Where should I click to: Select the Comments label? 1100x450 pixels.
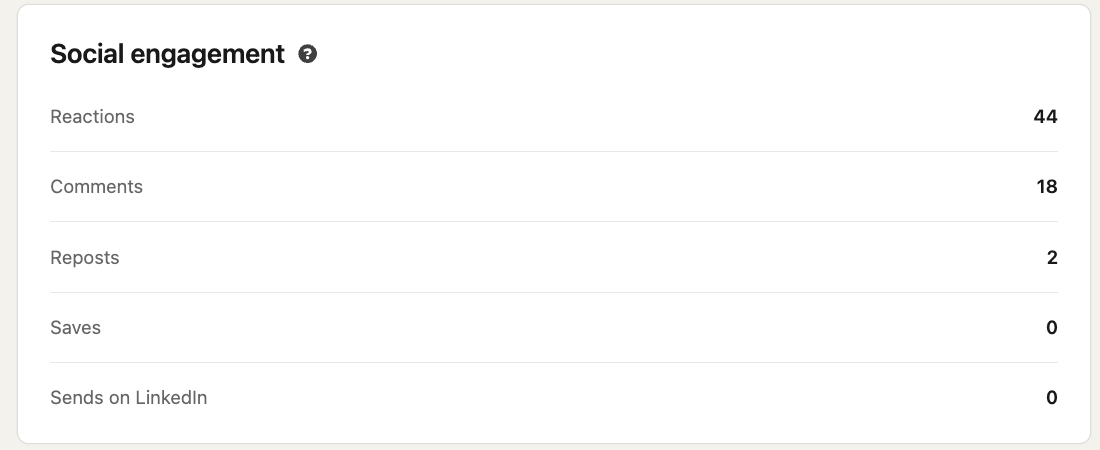pyautogui.click(x=96, y=187)
